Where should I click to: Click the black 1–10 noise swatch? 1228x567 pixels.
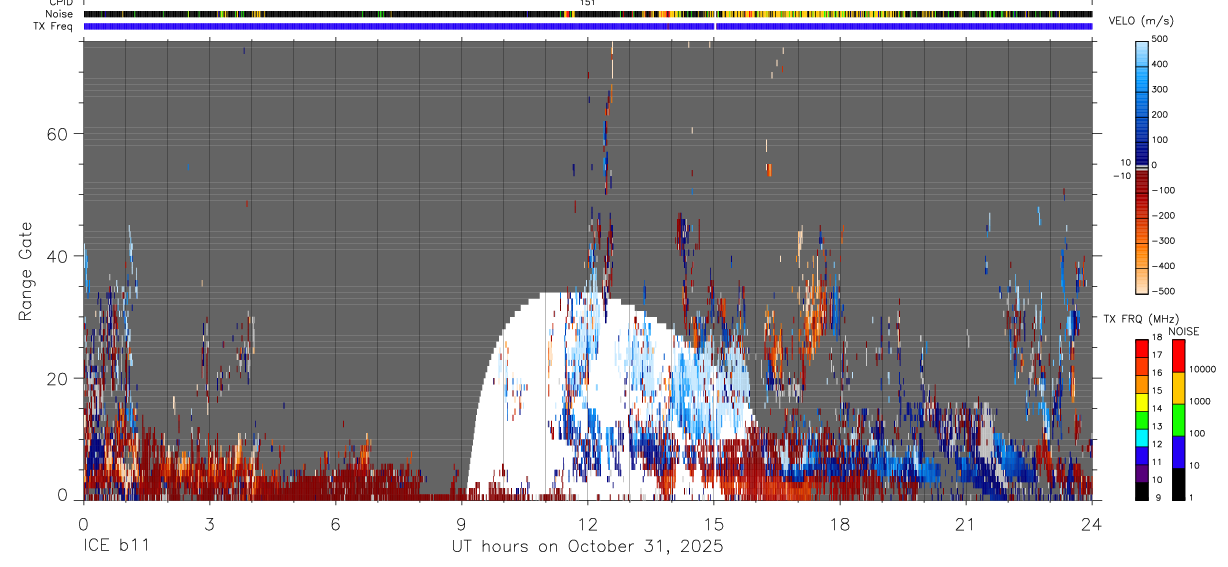[x=1179, y=484]
